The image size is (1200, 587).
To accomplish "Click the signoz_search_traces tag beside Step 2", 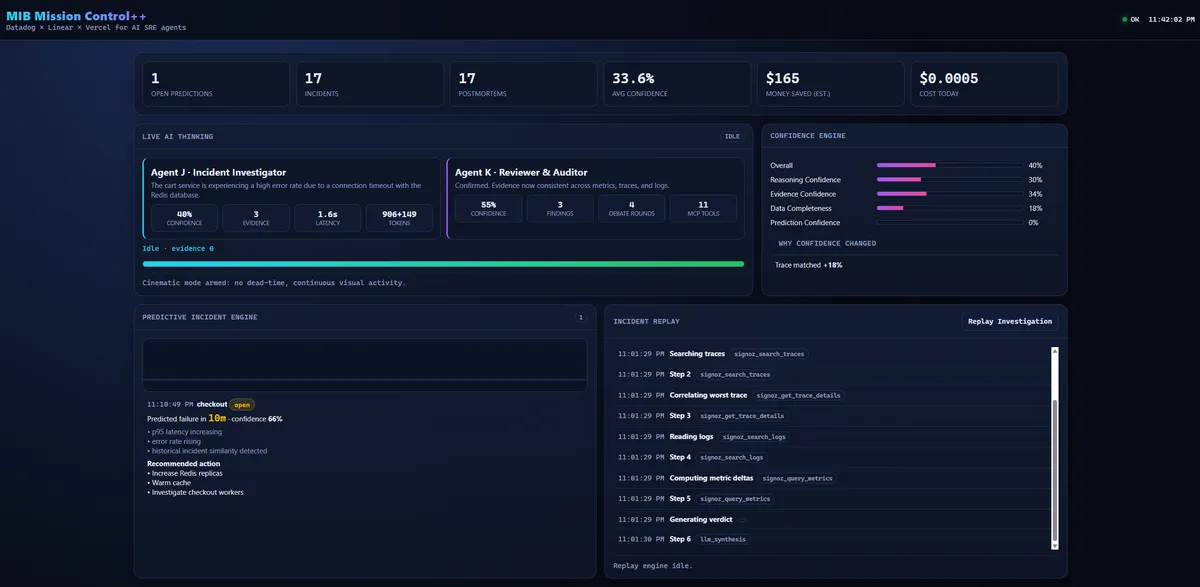I will (x=735, y=374).
